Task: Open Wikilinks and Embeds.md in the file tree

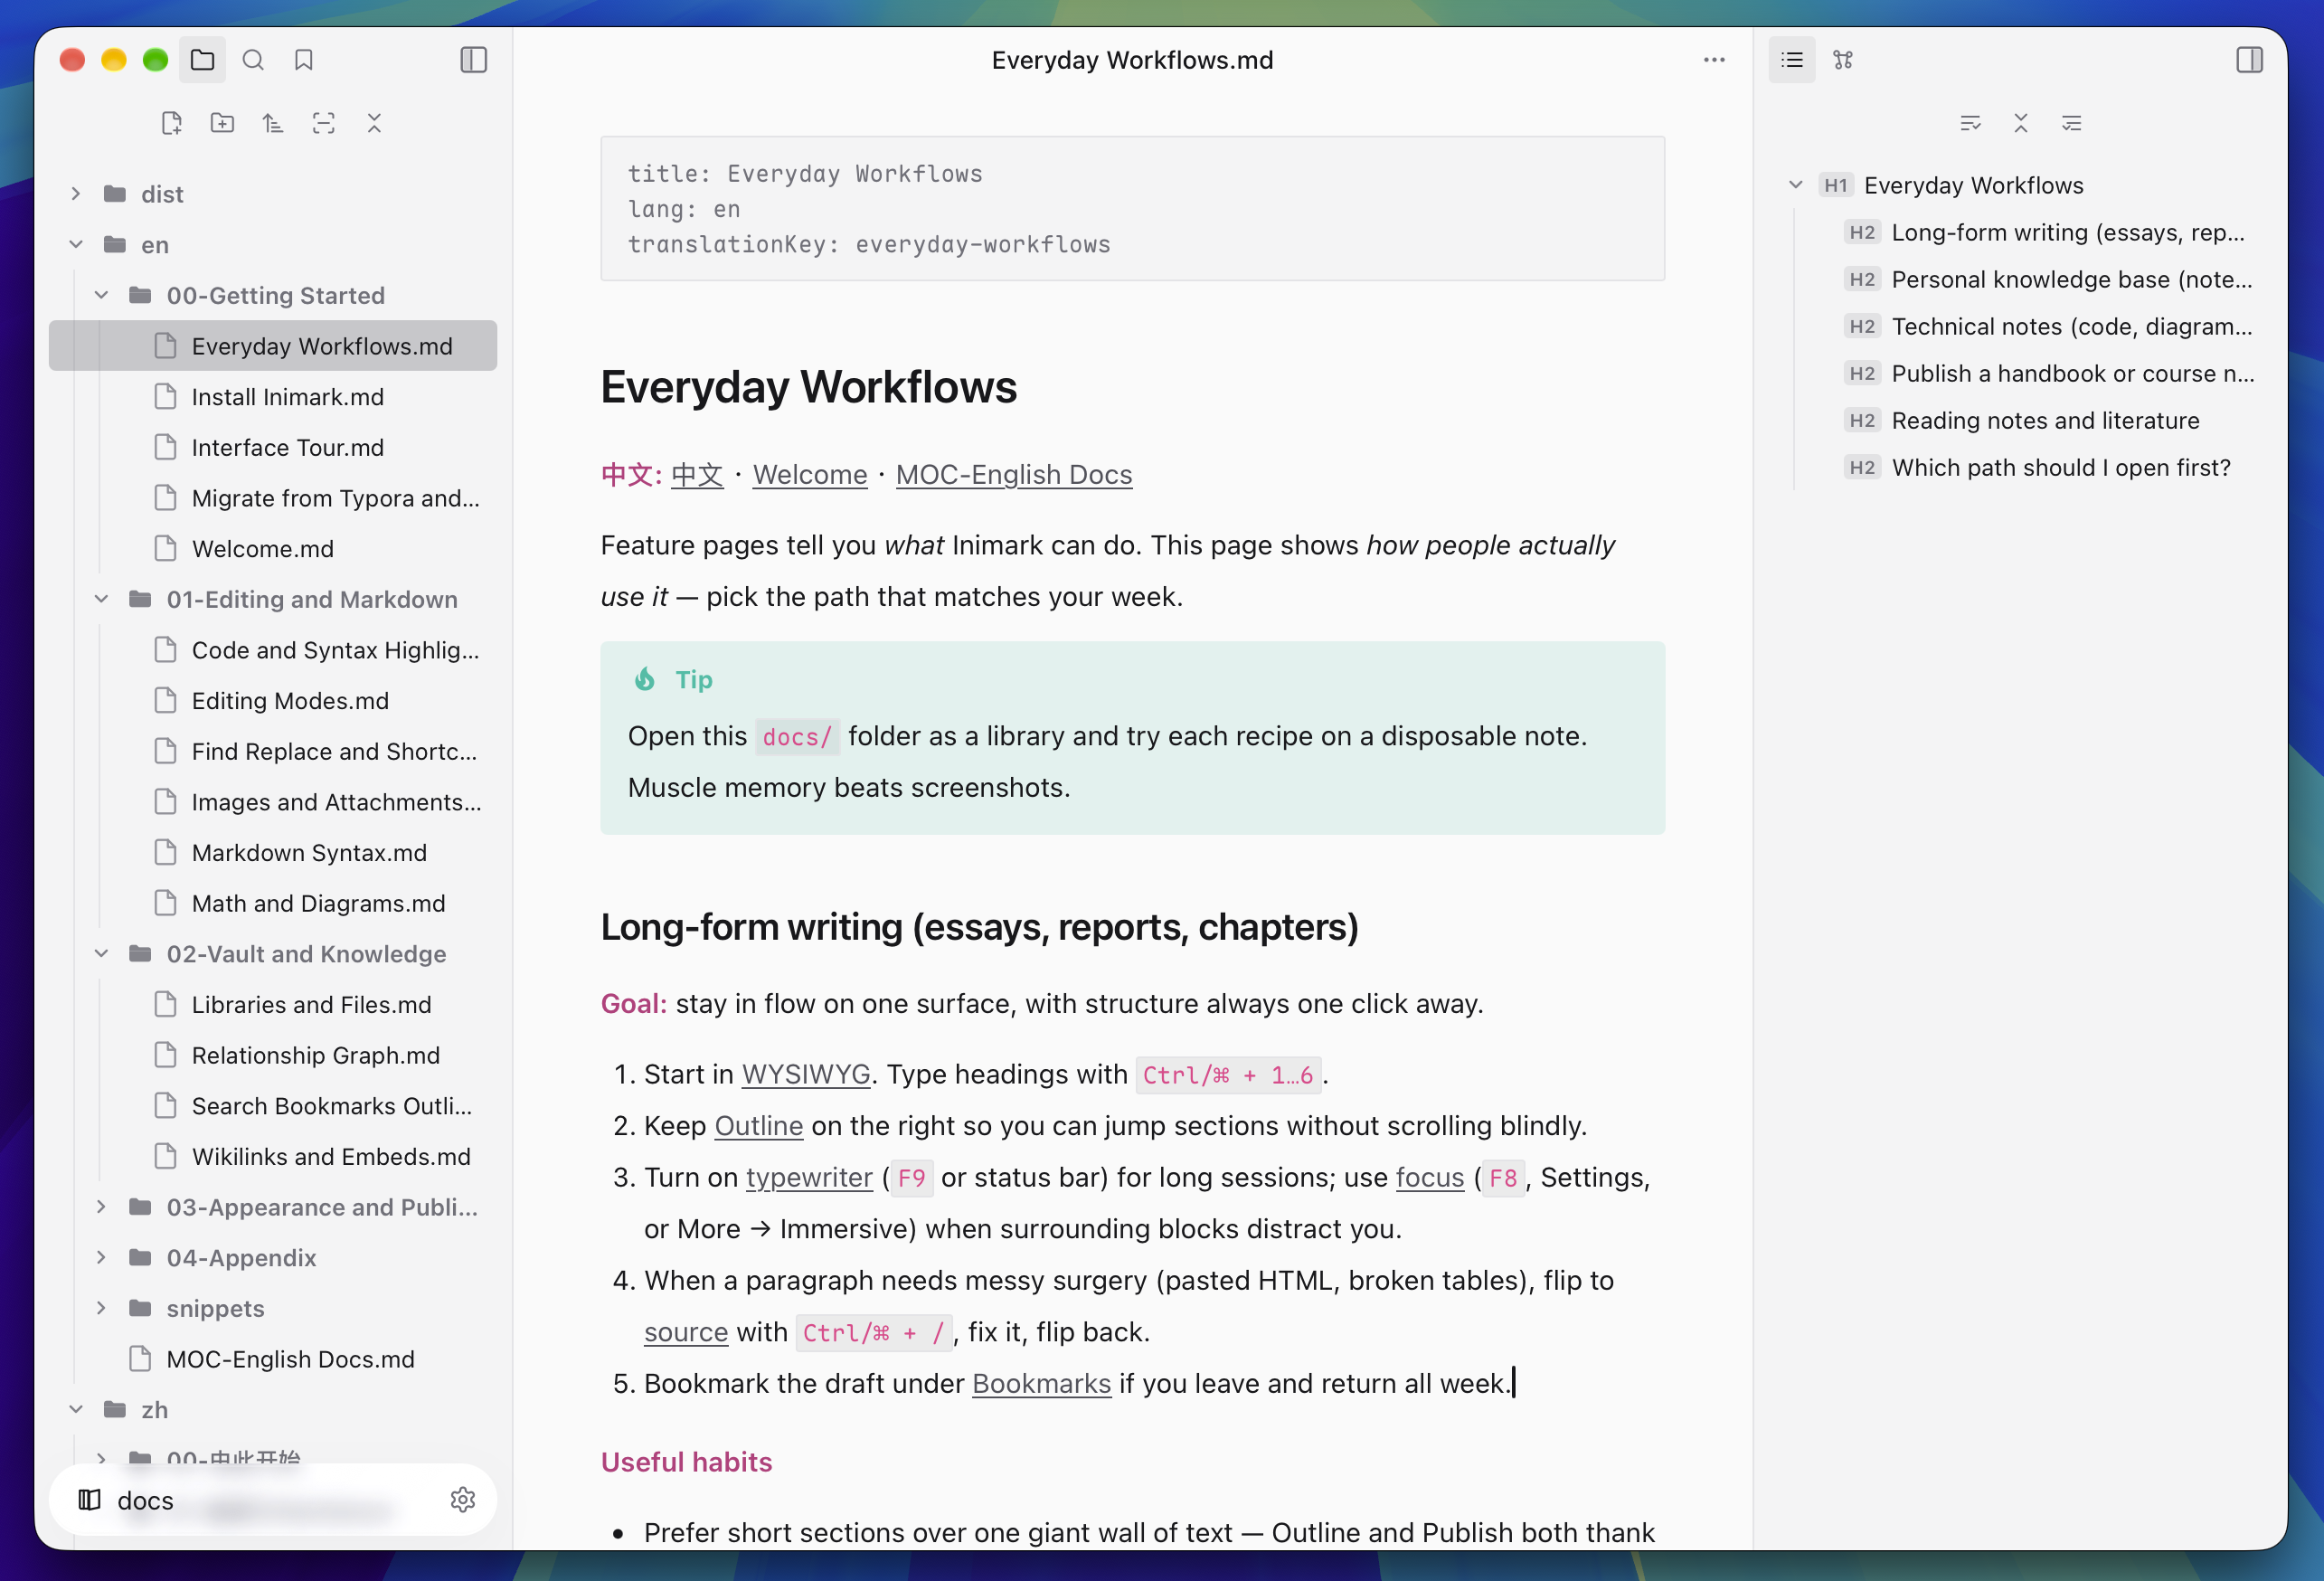Action: click(273, 1156)
